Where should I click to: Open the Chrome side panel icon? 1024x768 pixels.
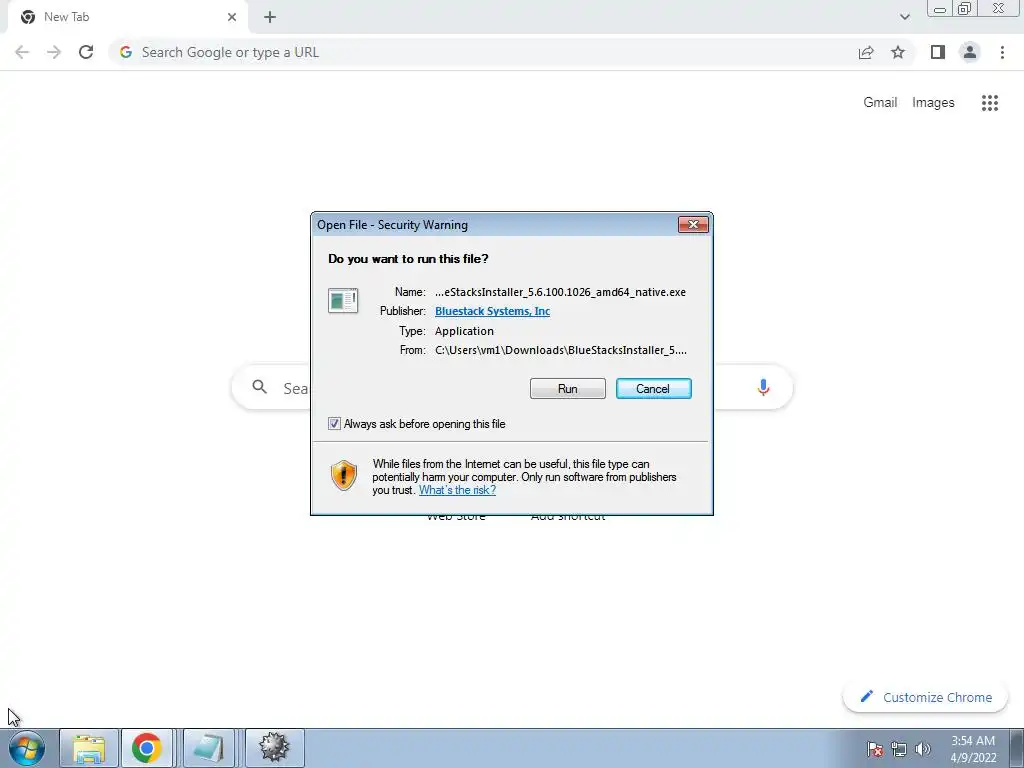(x=938, y=52)
